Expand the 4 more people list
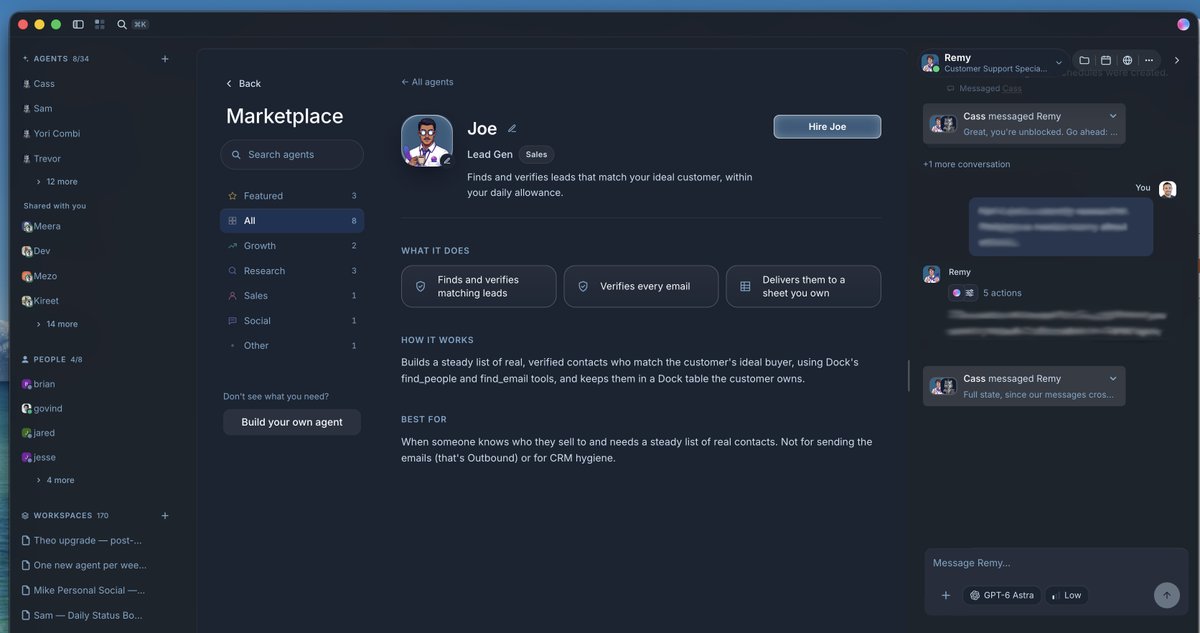Screen dimensions: 1200x633 [x=55, y=480]
